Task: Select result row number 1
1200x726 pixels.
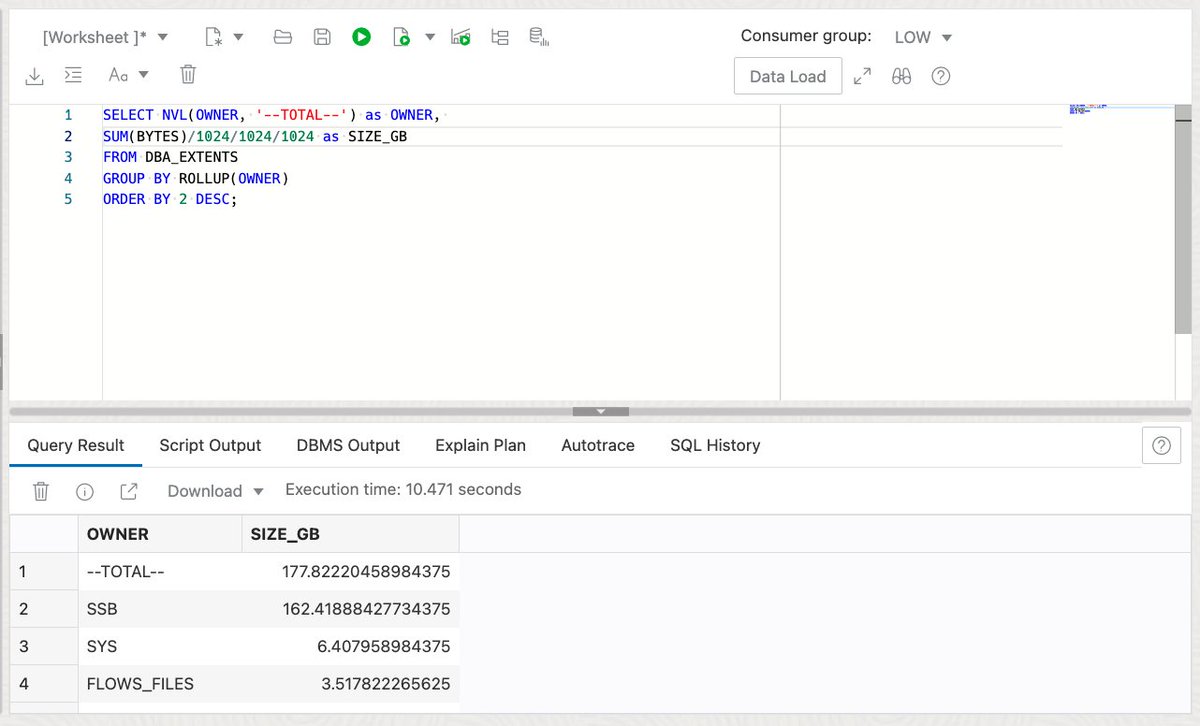Action: click(44, 571)
